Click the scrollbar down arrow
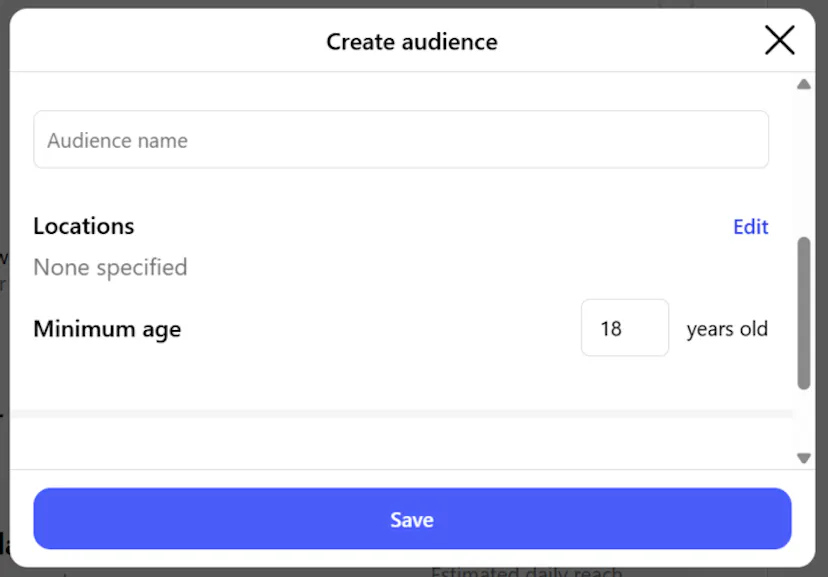This screenshot has width=828, height=577. coord(803,458)
